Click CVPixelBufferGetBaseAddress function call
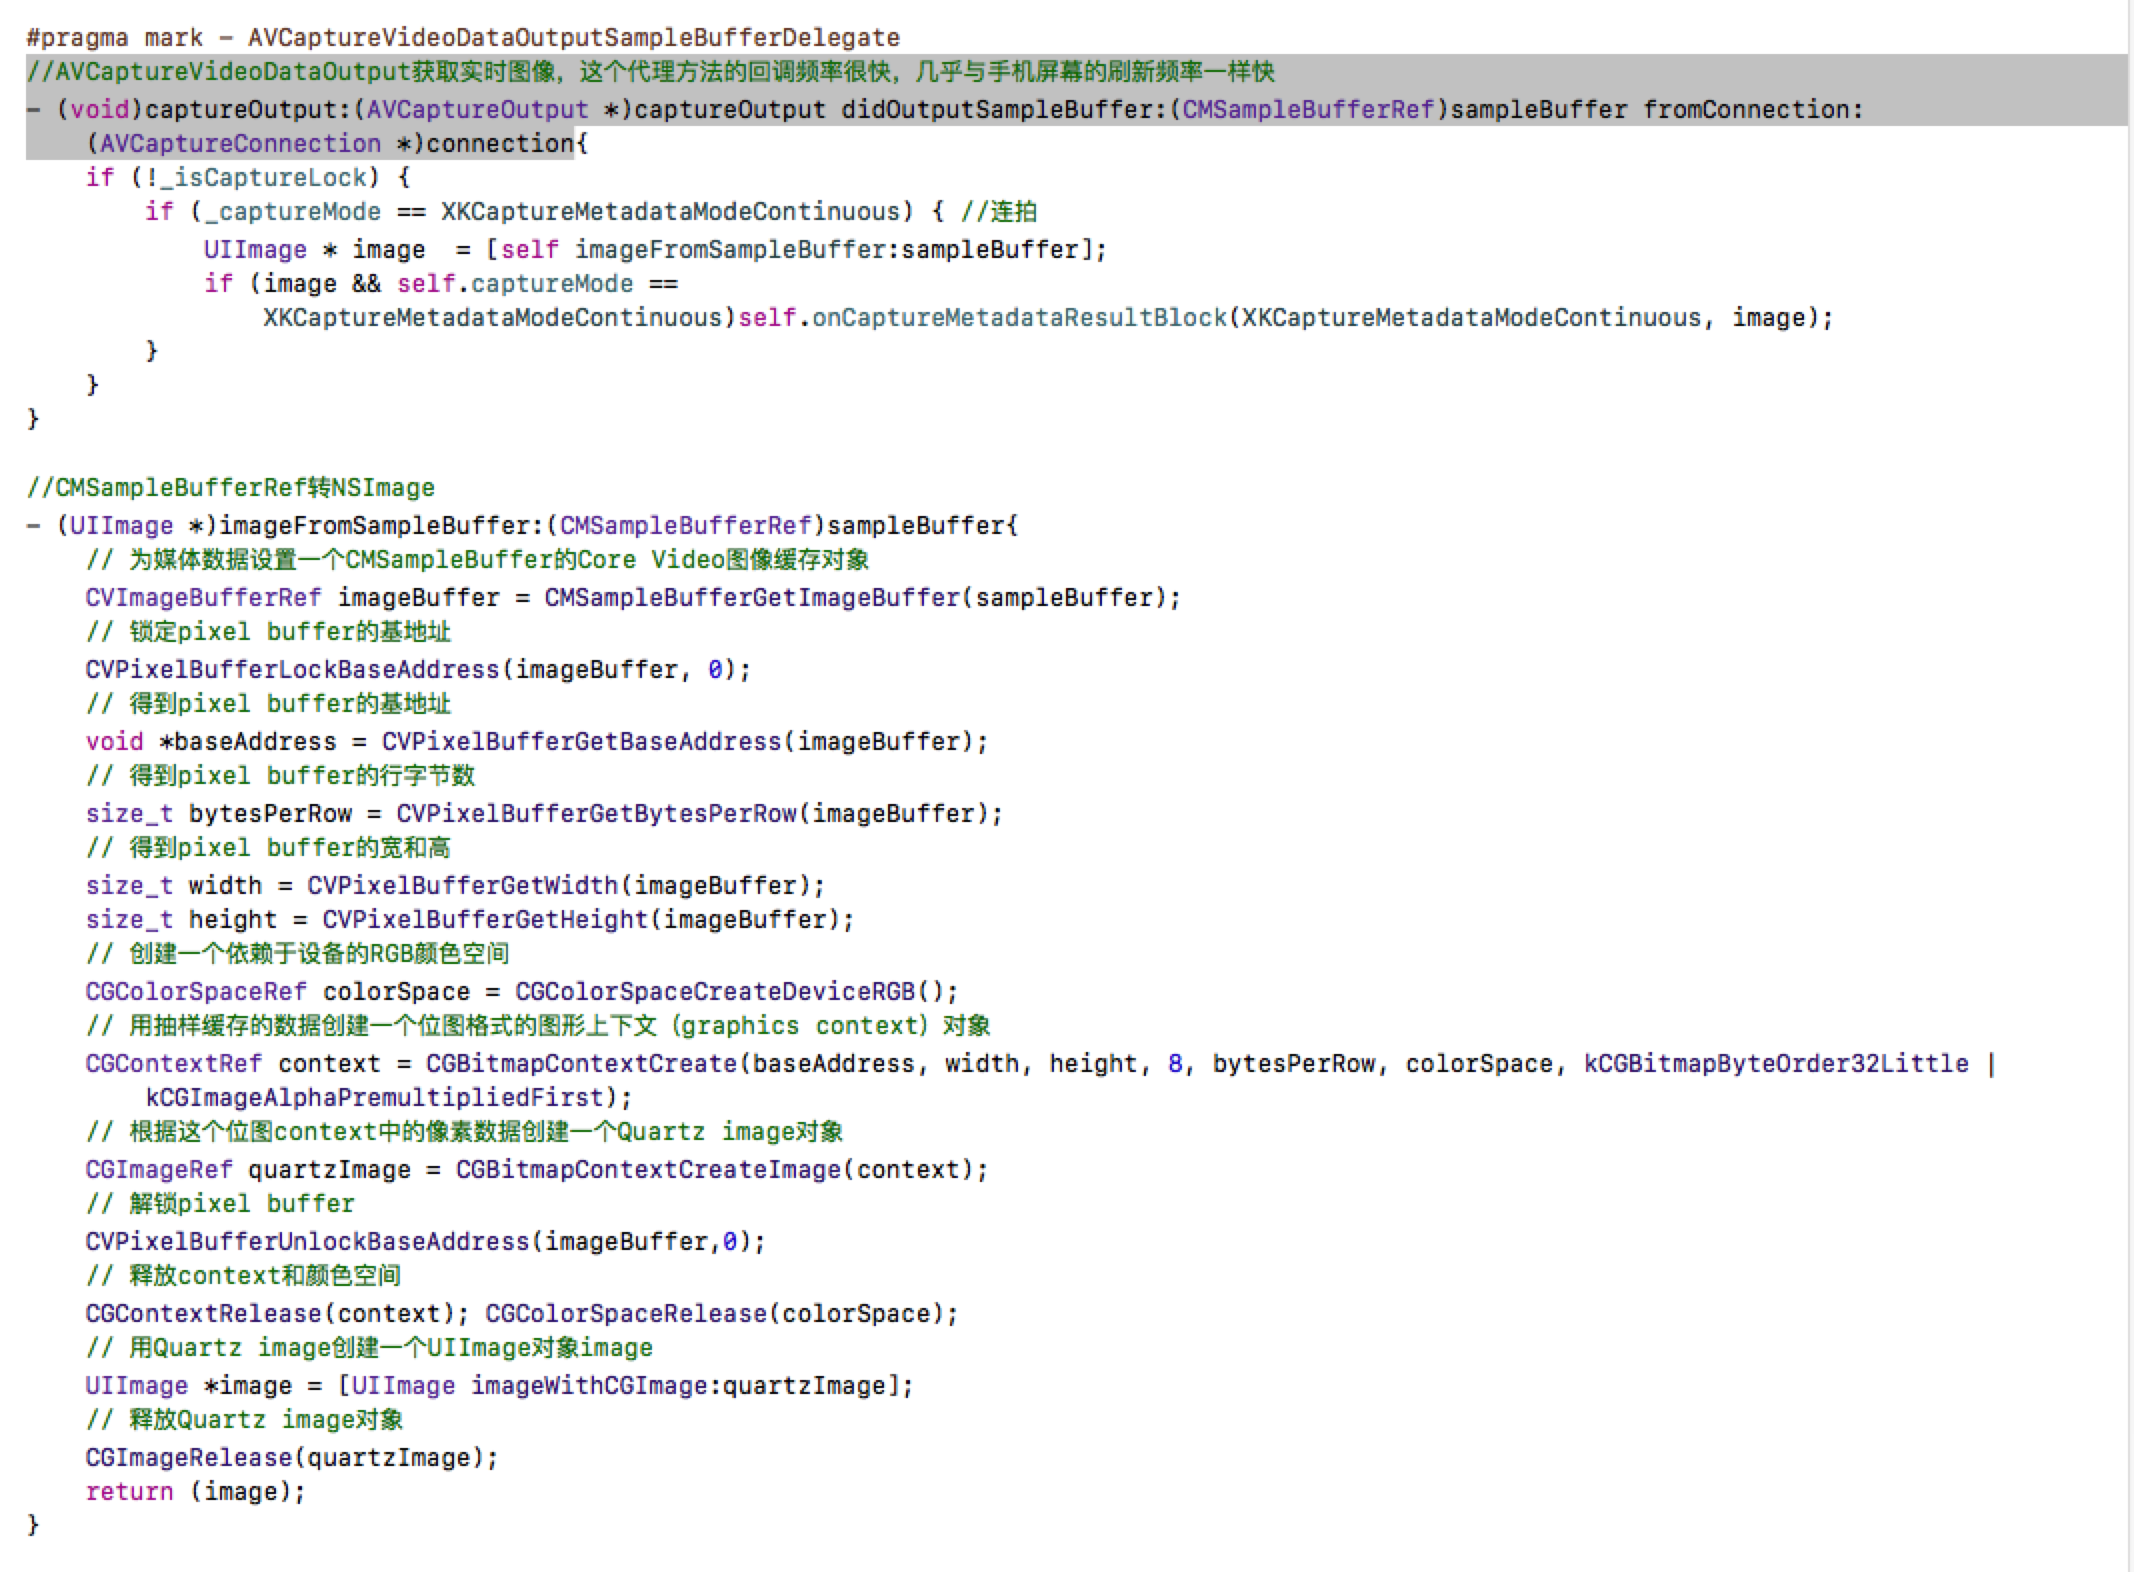The height and width of the screenshot is (1572, 2134). [x=581, y=742]
